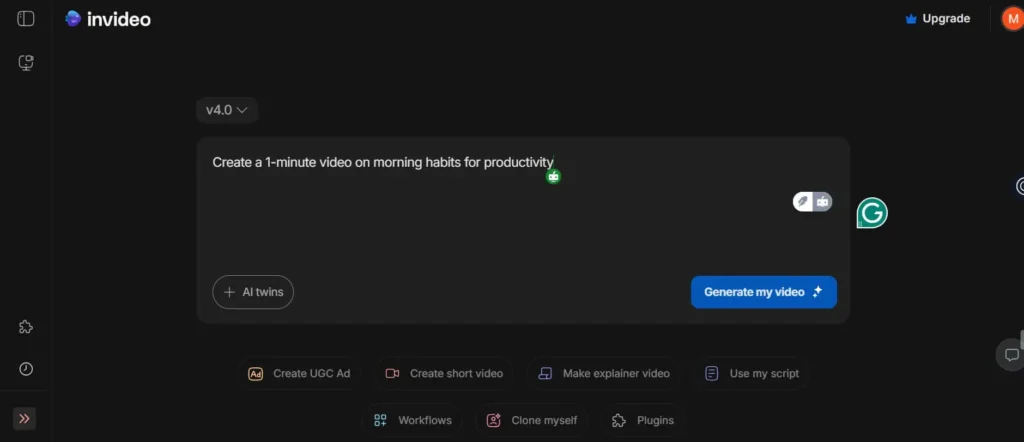Add AI twins to the prompt
The image size is (1024, 442).
(253, 292)
